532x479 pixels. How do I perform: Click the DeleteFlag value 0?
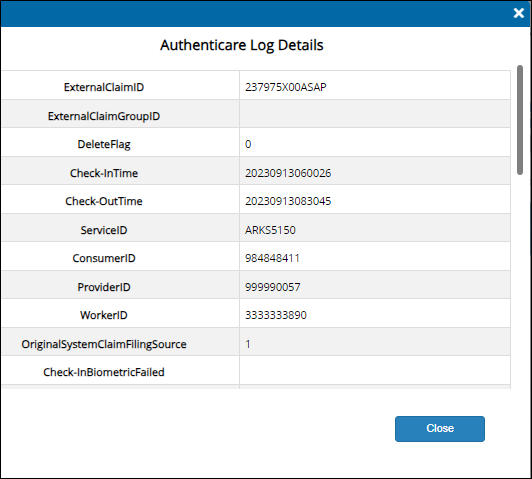click(248, 144)
